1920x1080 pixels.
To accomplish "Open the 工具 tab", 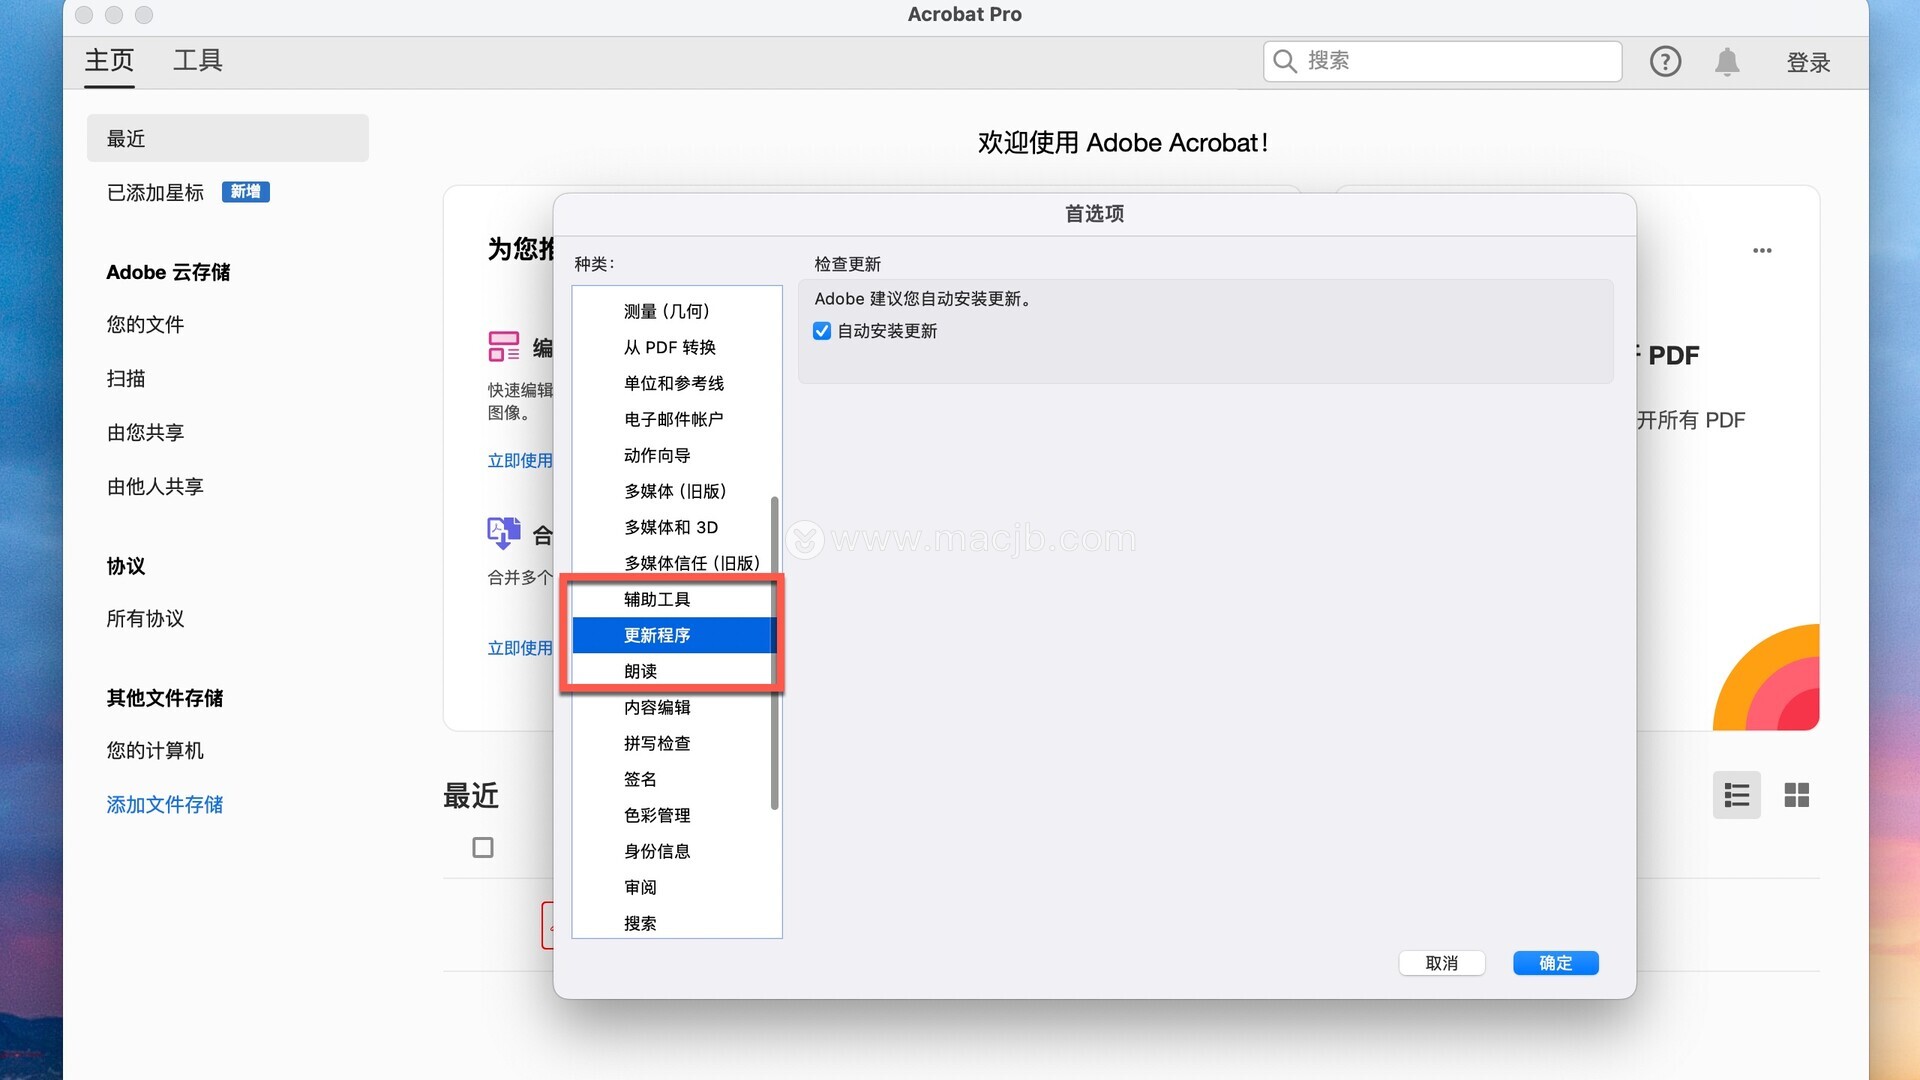I will pyautogui.click(x=197, y=61).
